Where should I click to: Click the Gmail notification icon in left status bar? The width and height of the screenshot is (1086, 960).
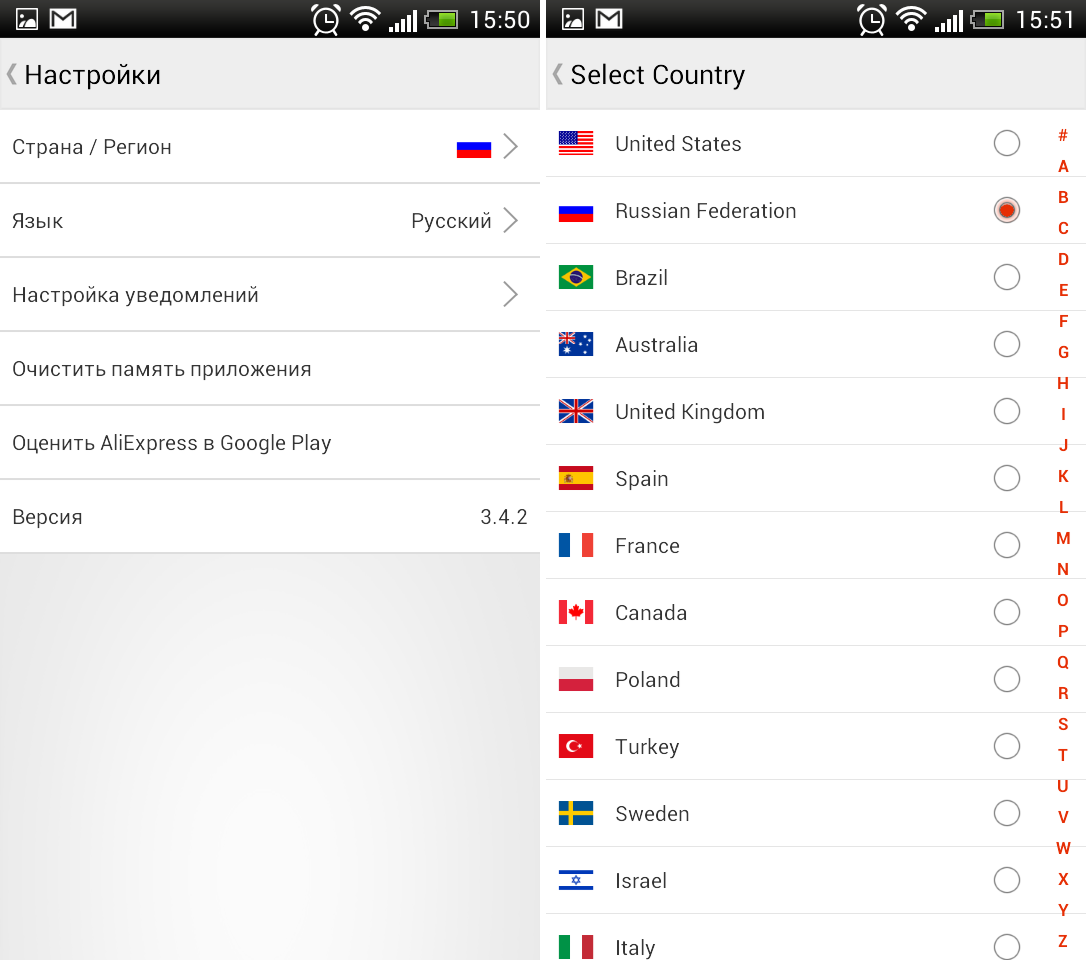[63, 19]
